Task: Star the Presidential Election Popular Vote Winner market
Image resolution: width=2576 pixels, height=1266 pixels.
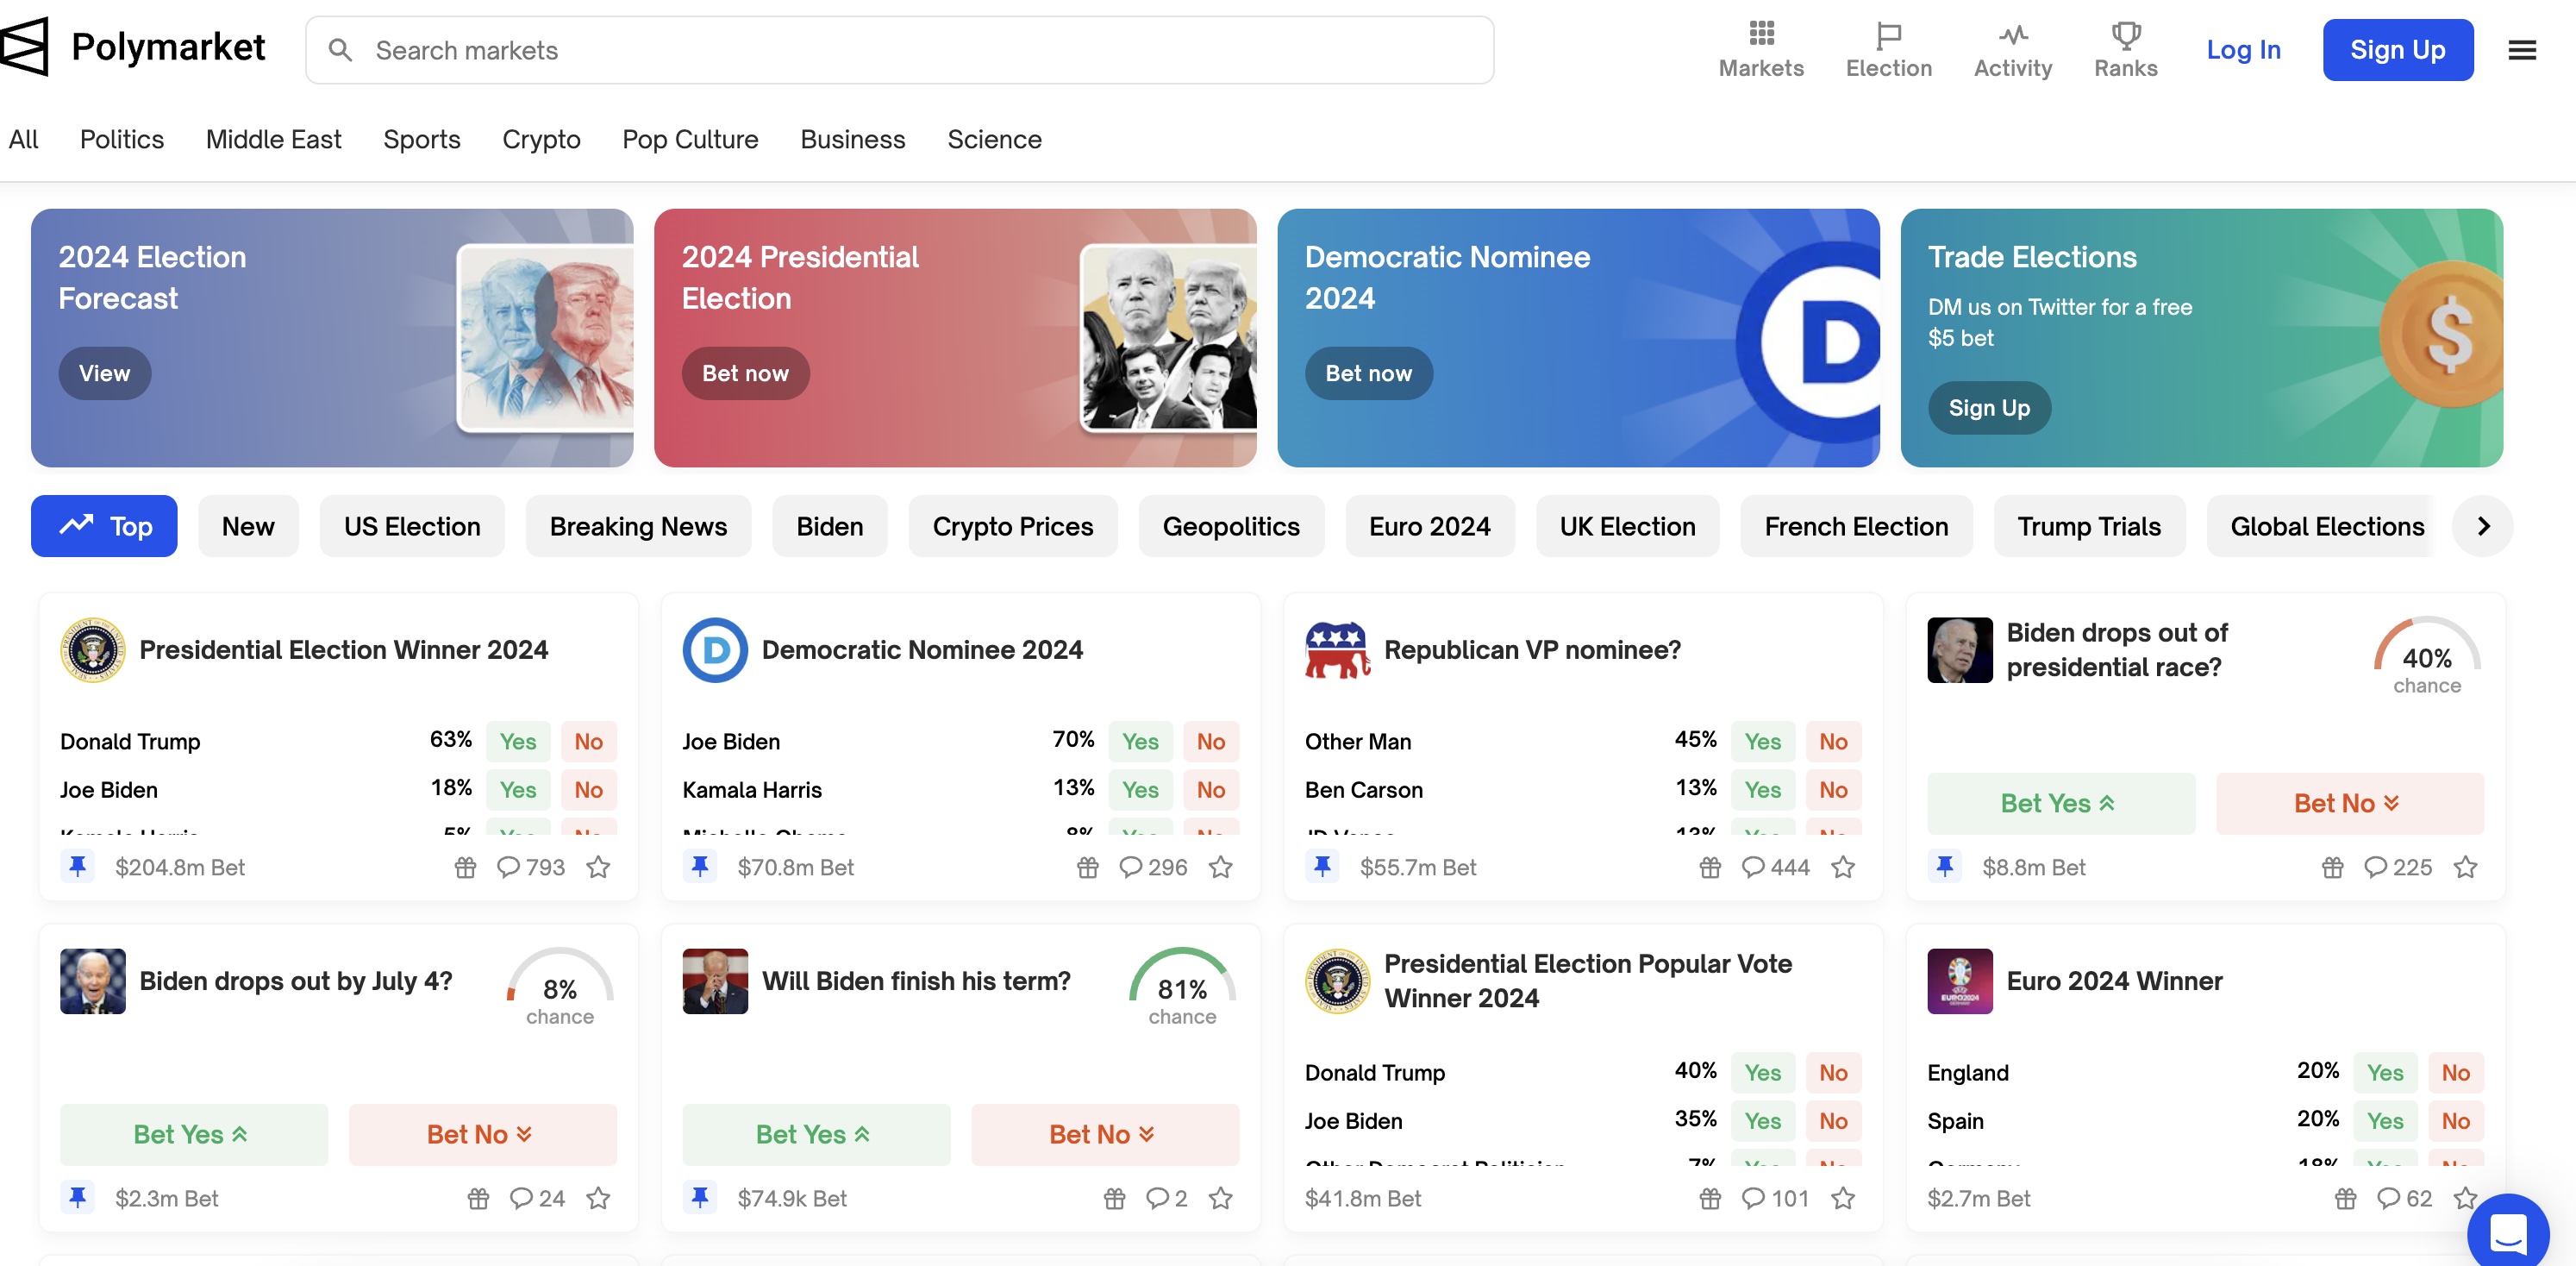Action: pyautogui.click(x=1843, y=1198)
